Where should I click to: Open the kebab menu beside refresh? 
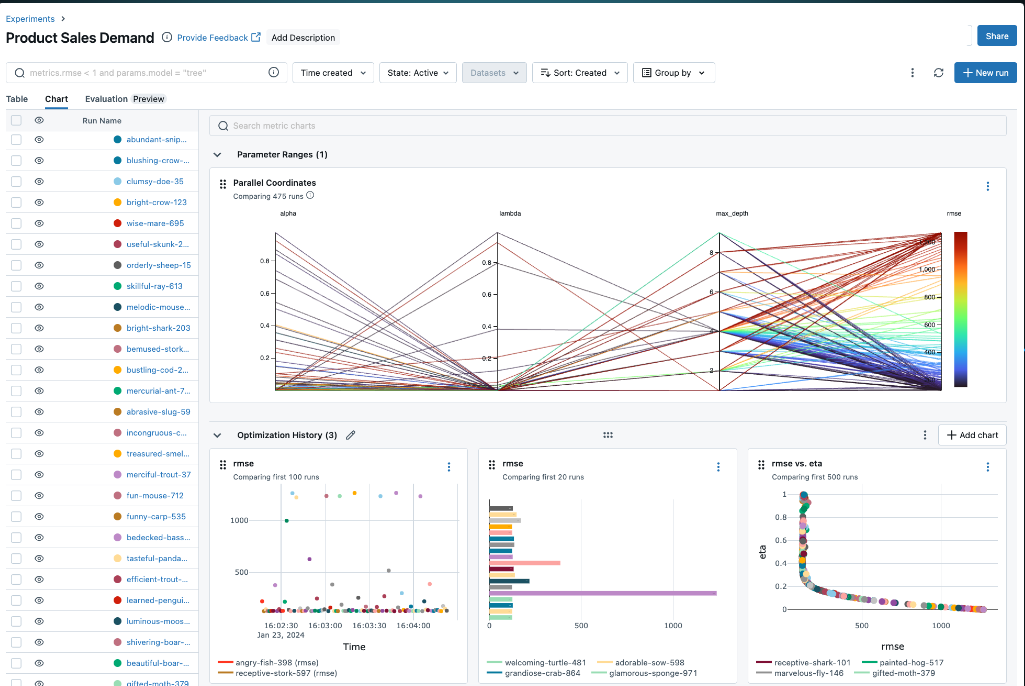point(913,73)
